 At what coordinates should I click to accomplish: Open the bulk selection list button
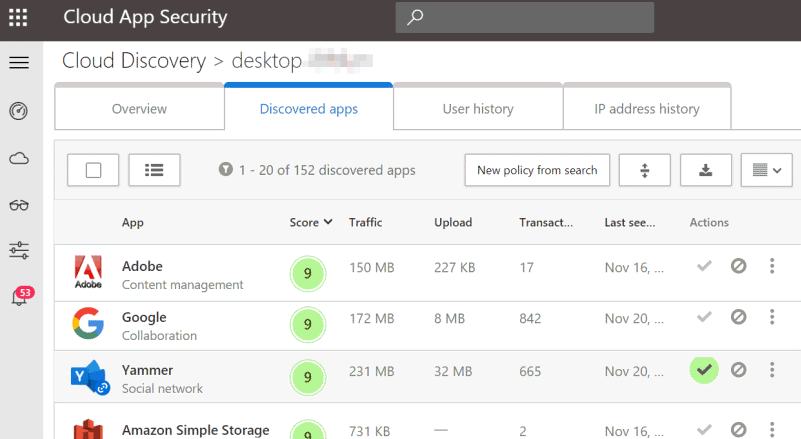(154, 170)
